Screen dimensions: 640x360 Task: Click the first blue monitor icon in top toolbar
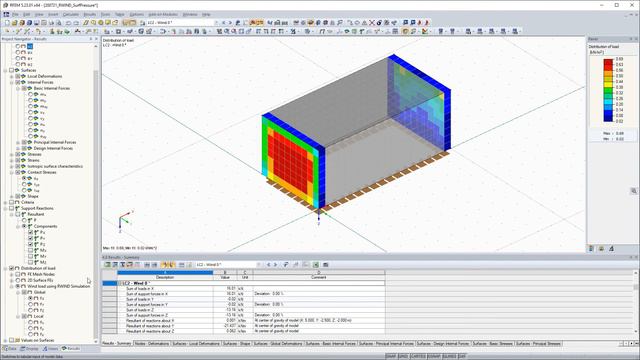click(405, 23)
